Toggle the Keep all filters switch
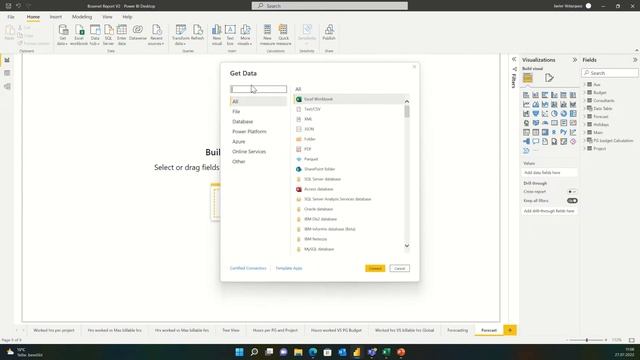The width and height of the screenshot is (640, 360). tap(572, 201)
